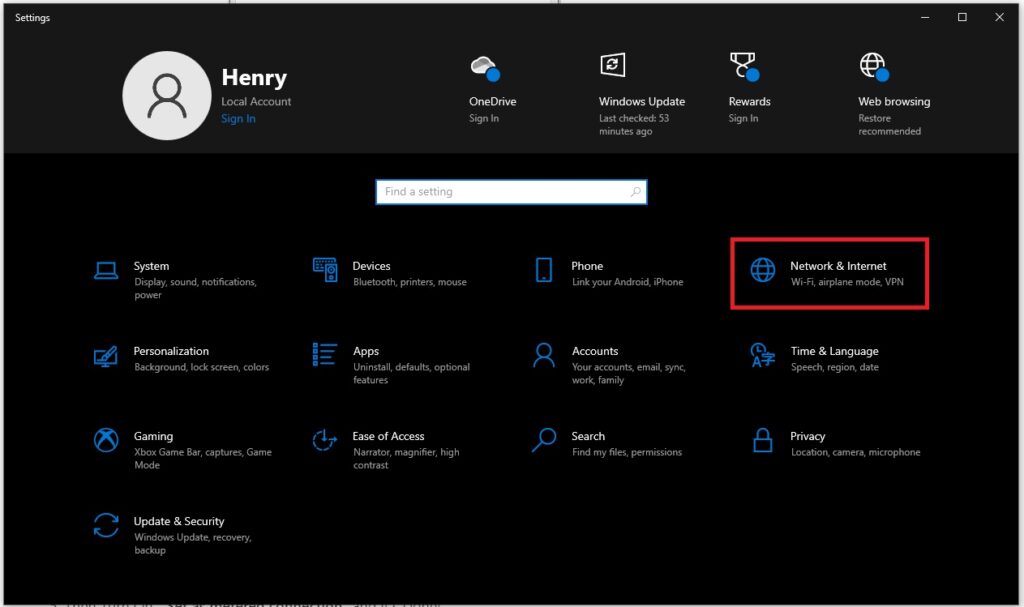Focus the Find a setting search field
1024x607 pixels.
point(511,192)
